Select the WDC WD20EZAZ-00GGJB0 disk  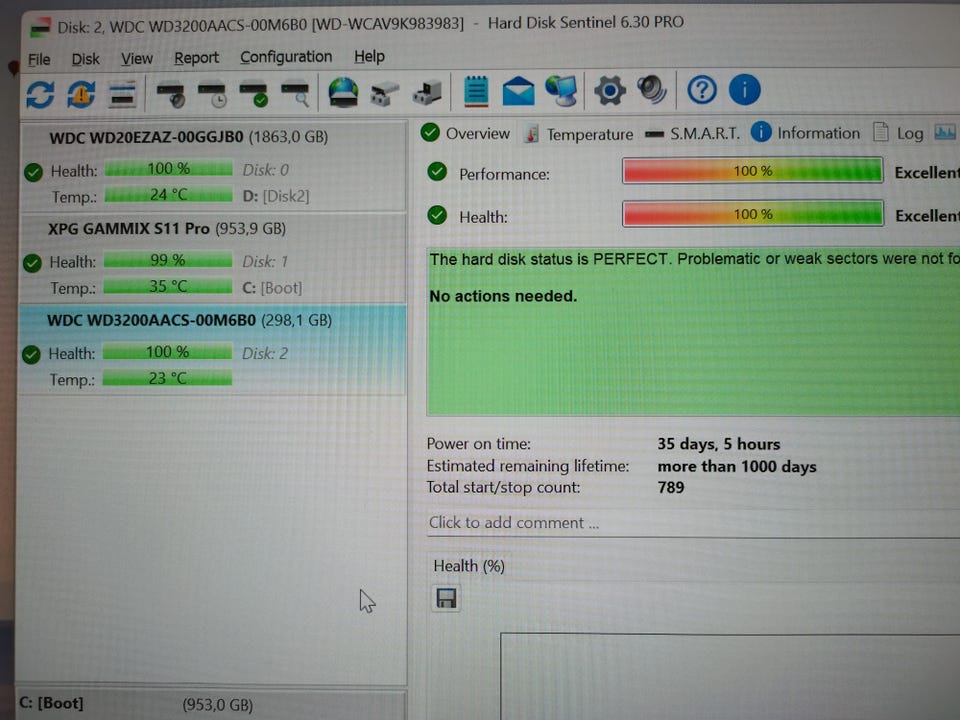[213, 166]
